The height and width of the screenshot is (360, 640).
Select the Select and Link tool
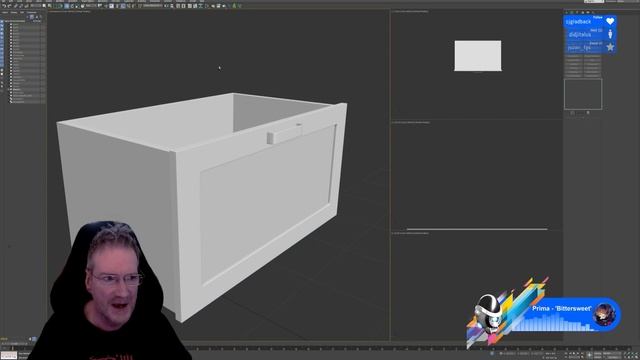point(15,6)
